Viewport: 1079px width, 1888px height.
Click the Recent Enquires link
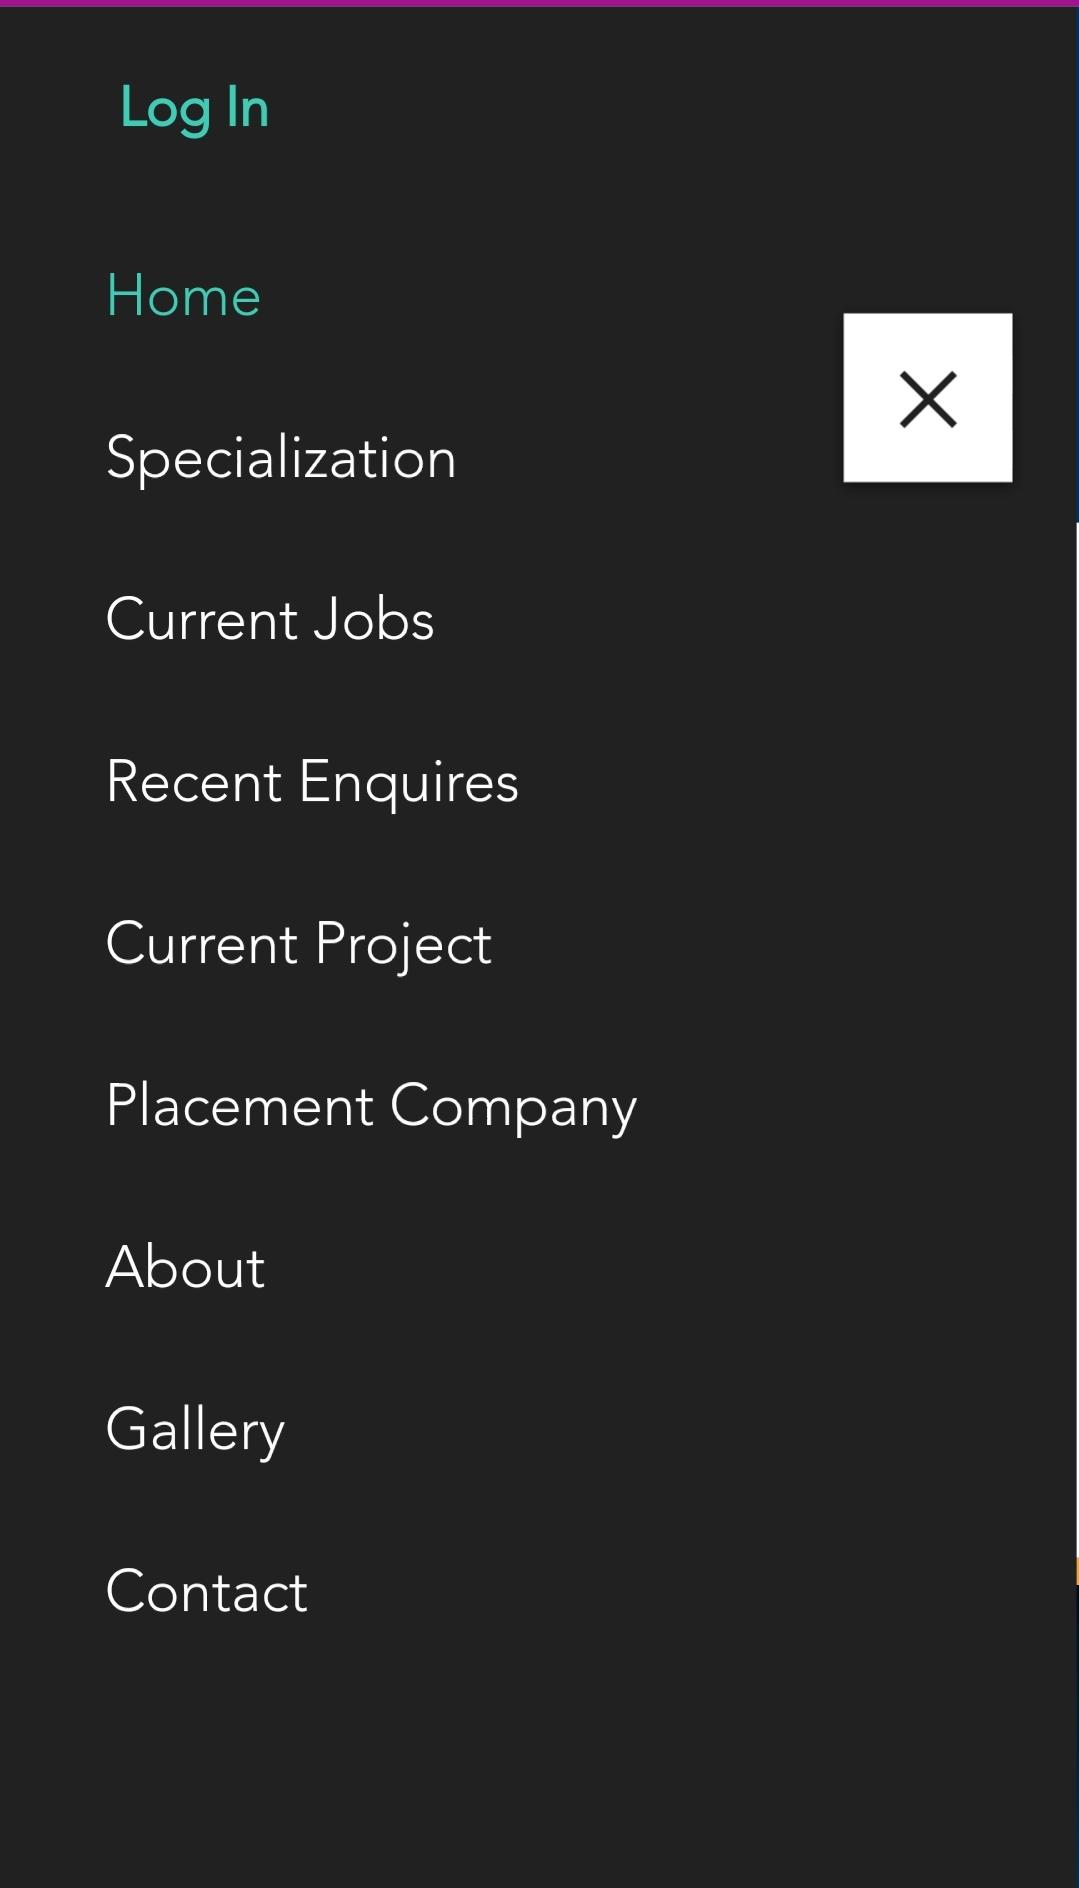pos(312,782)
